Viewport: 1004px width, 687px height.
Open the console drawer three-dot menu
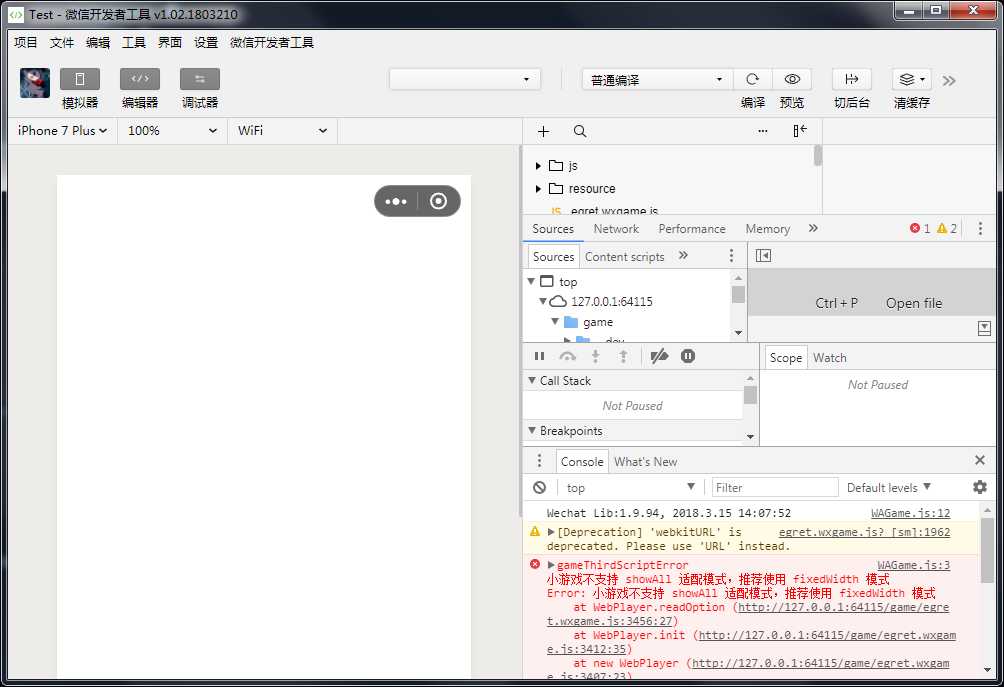[539, 461]
